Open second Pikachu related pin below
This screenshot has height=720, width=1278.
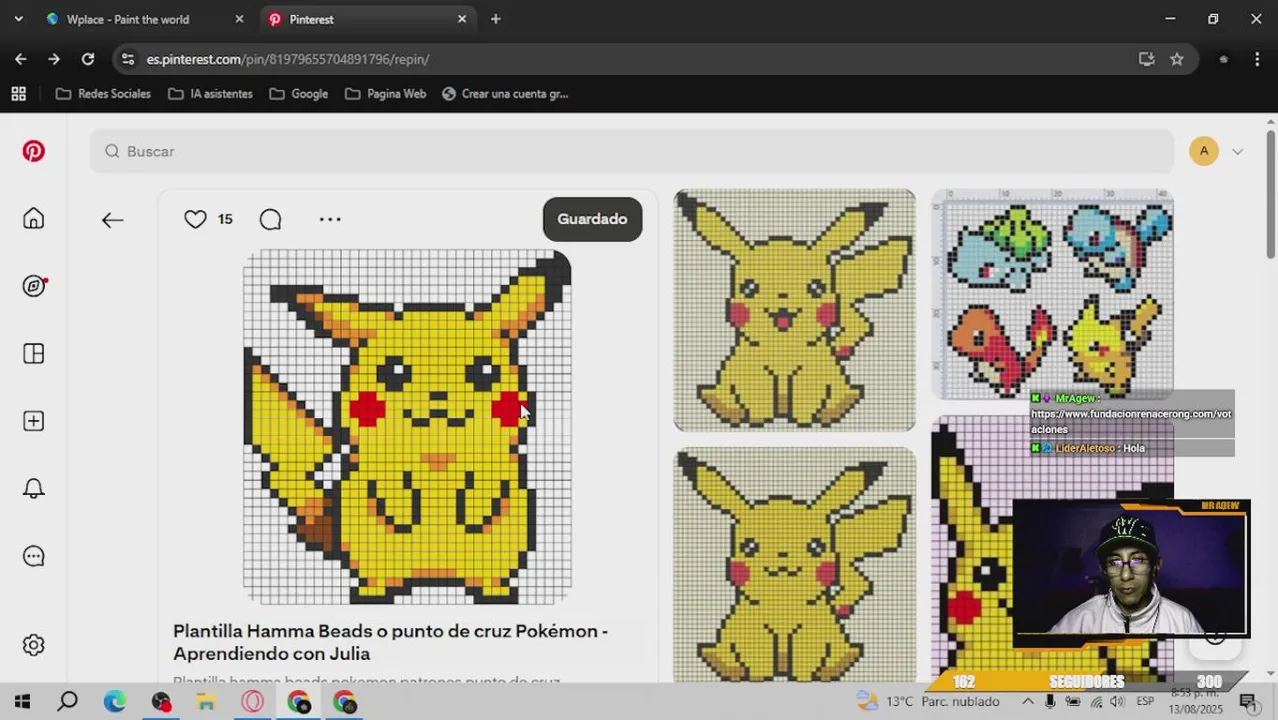click(x=794, y=565)
